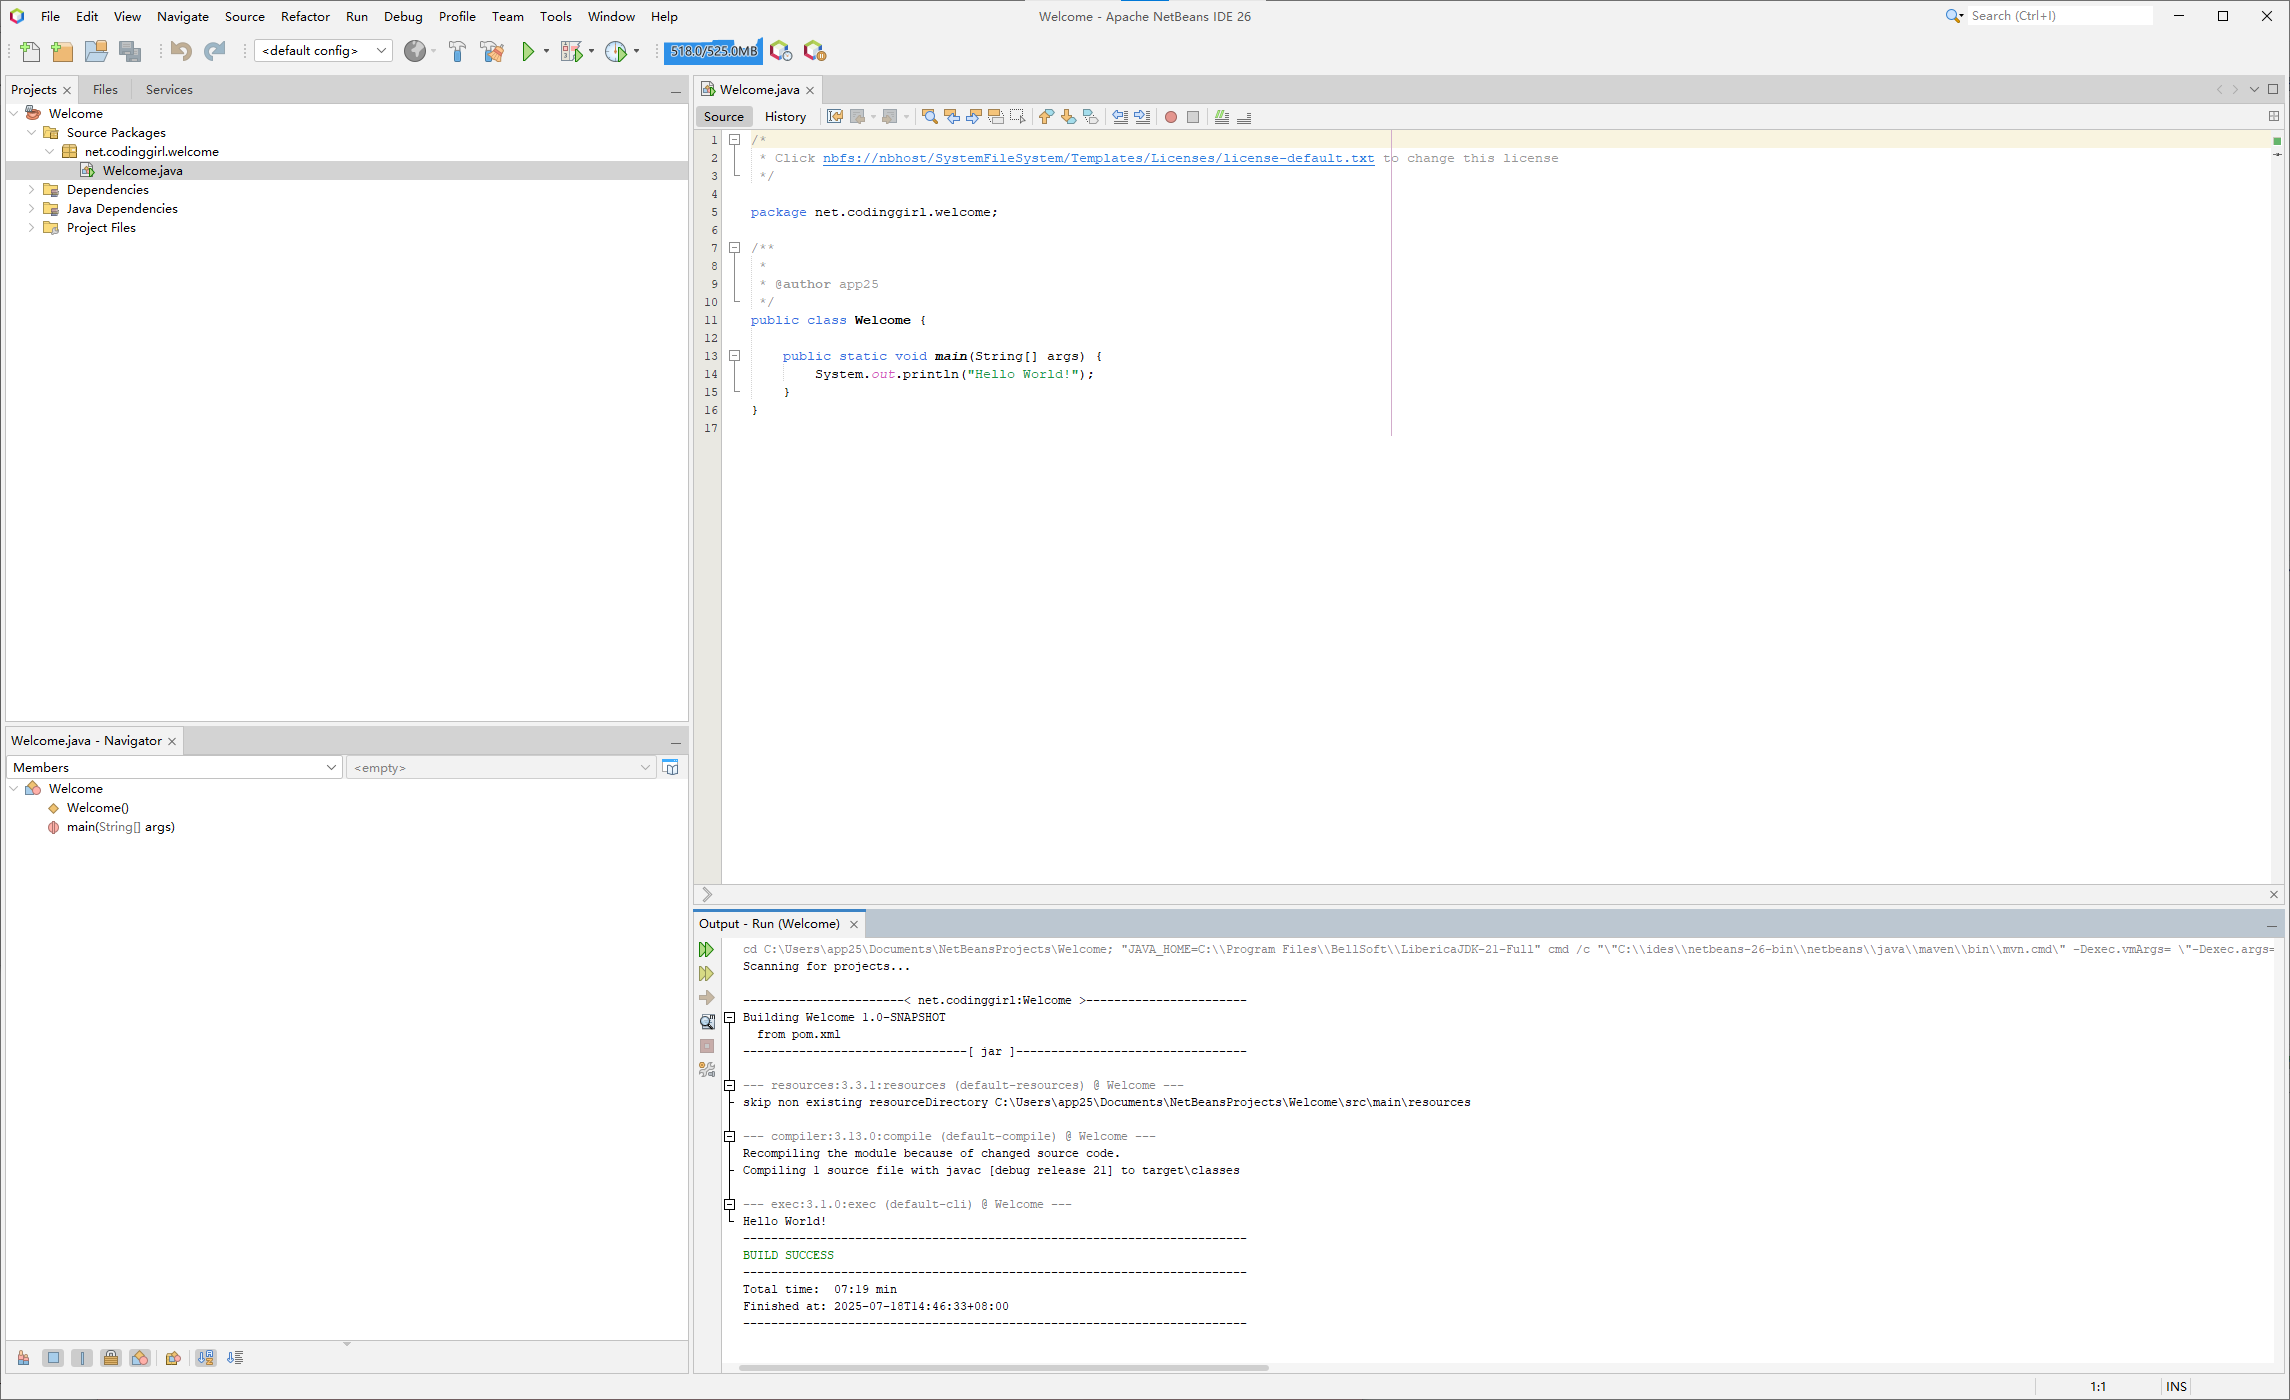Expand the Dependencies node

point(32,189)
